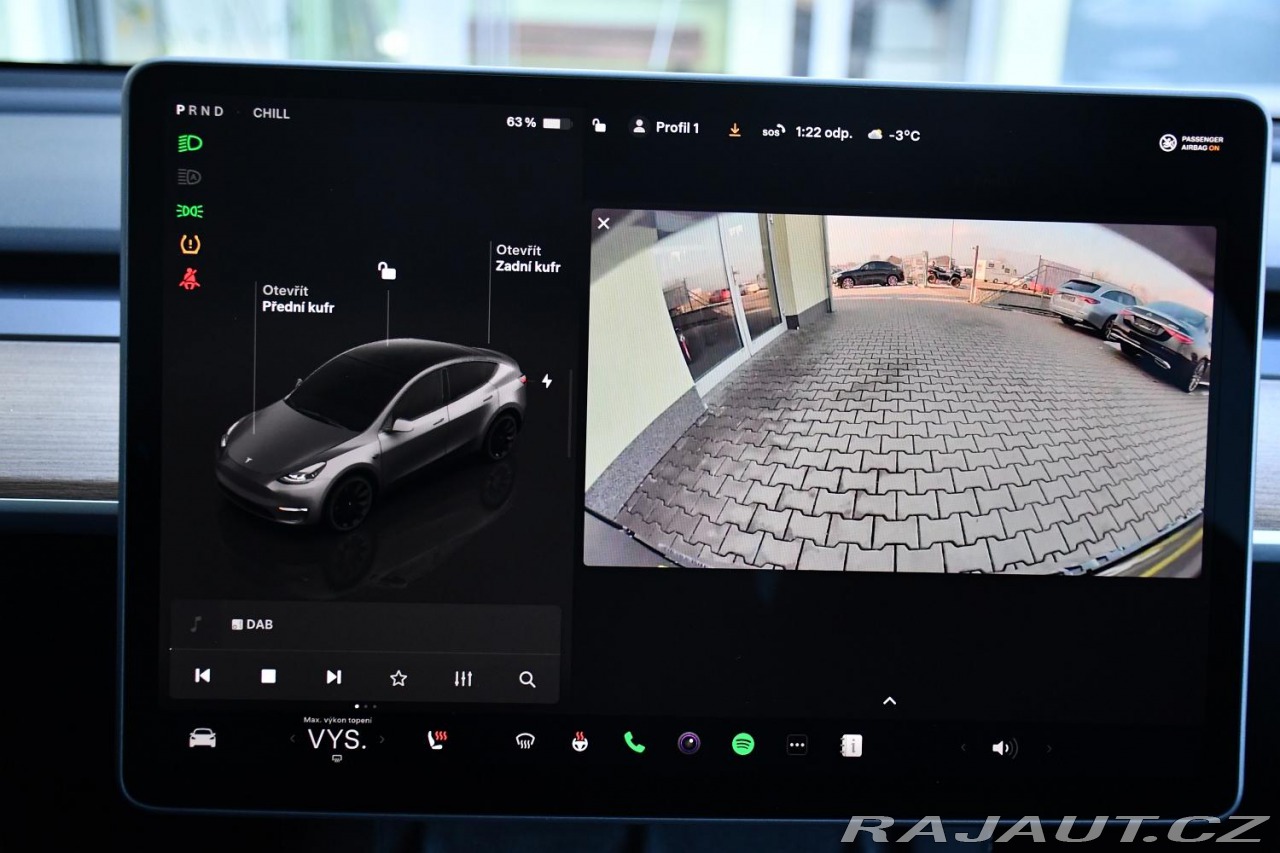Tap Otevřít Přední kufr

[x=297, y=299]
